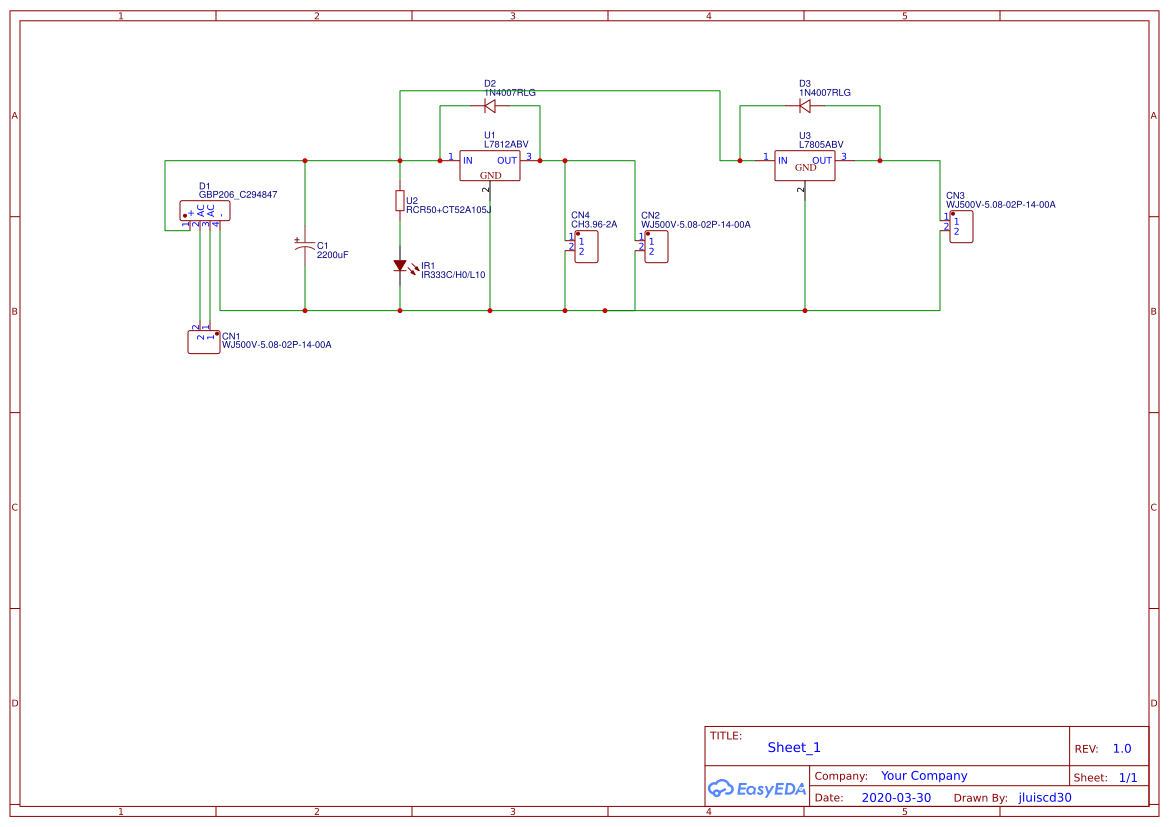Image resolution: width=1169 pixels, height=827 pixels.
Task: Click the GND pin label of U1
Action: pyautogui.click(x=489, y=175)
